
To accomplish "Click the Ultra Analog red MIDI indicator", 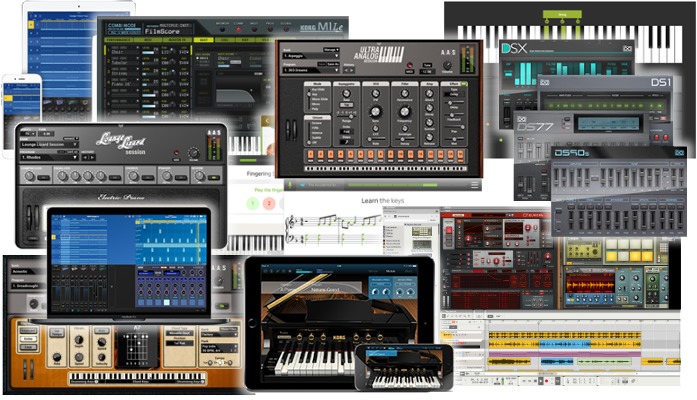I will (x=410, y=65).
